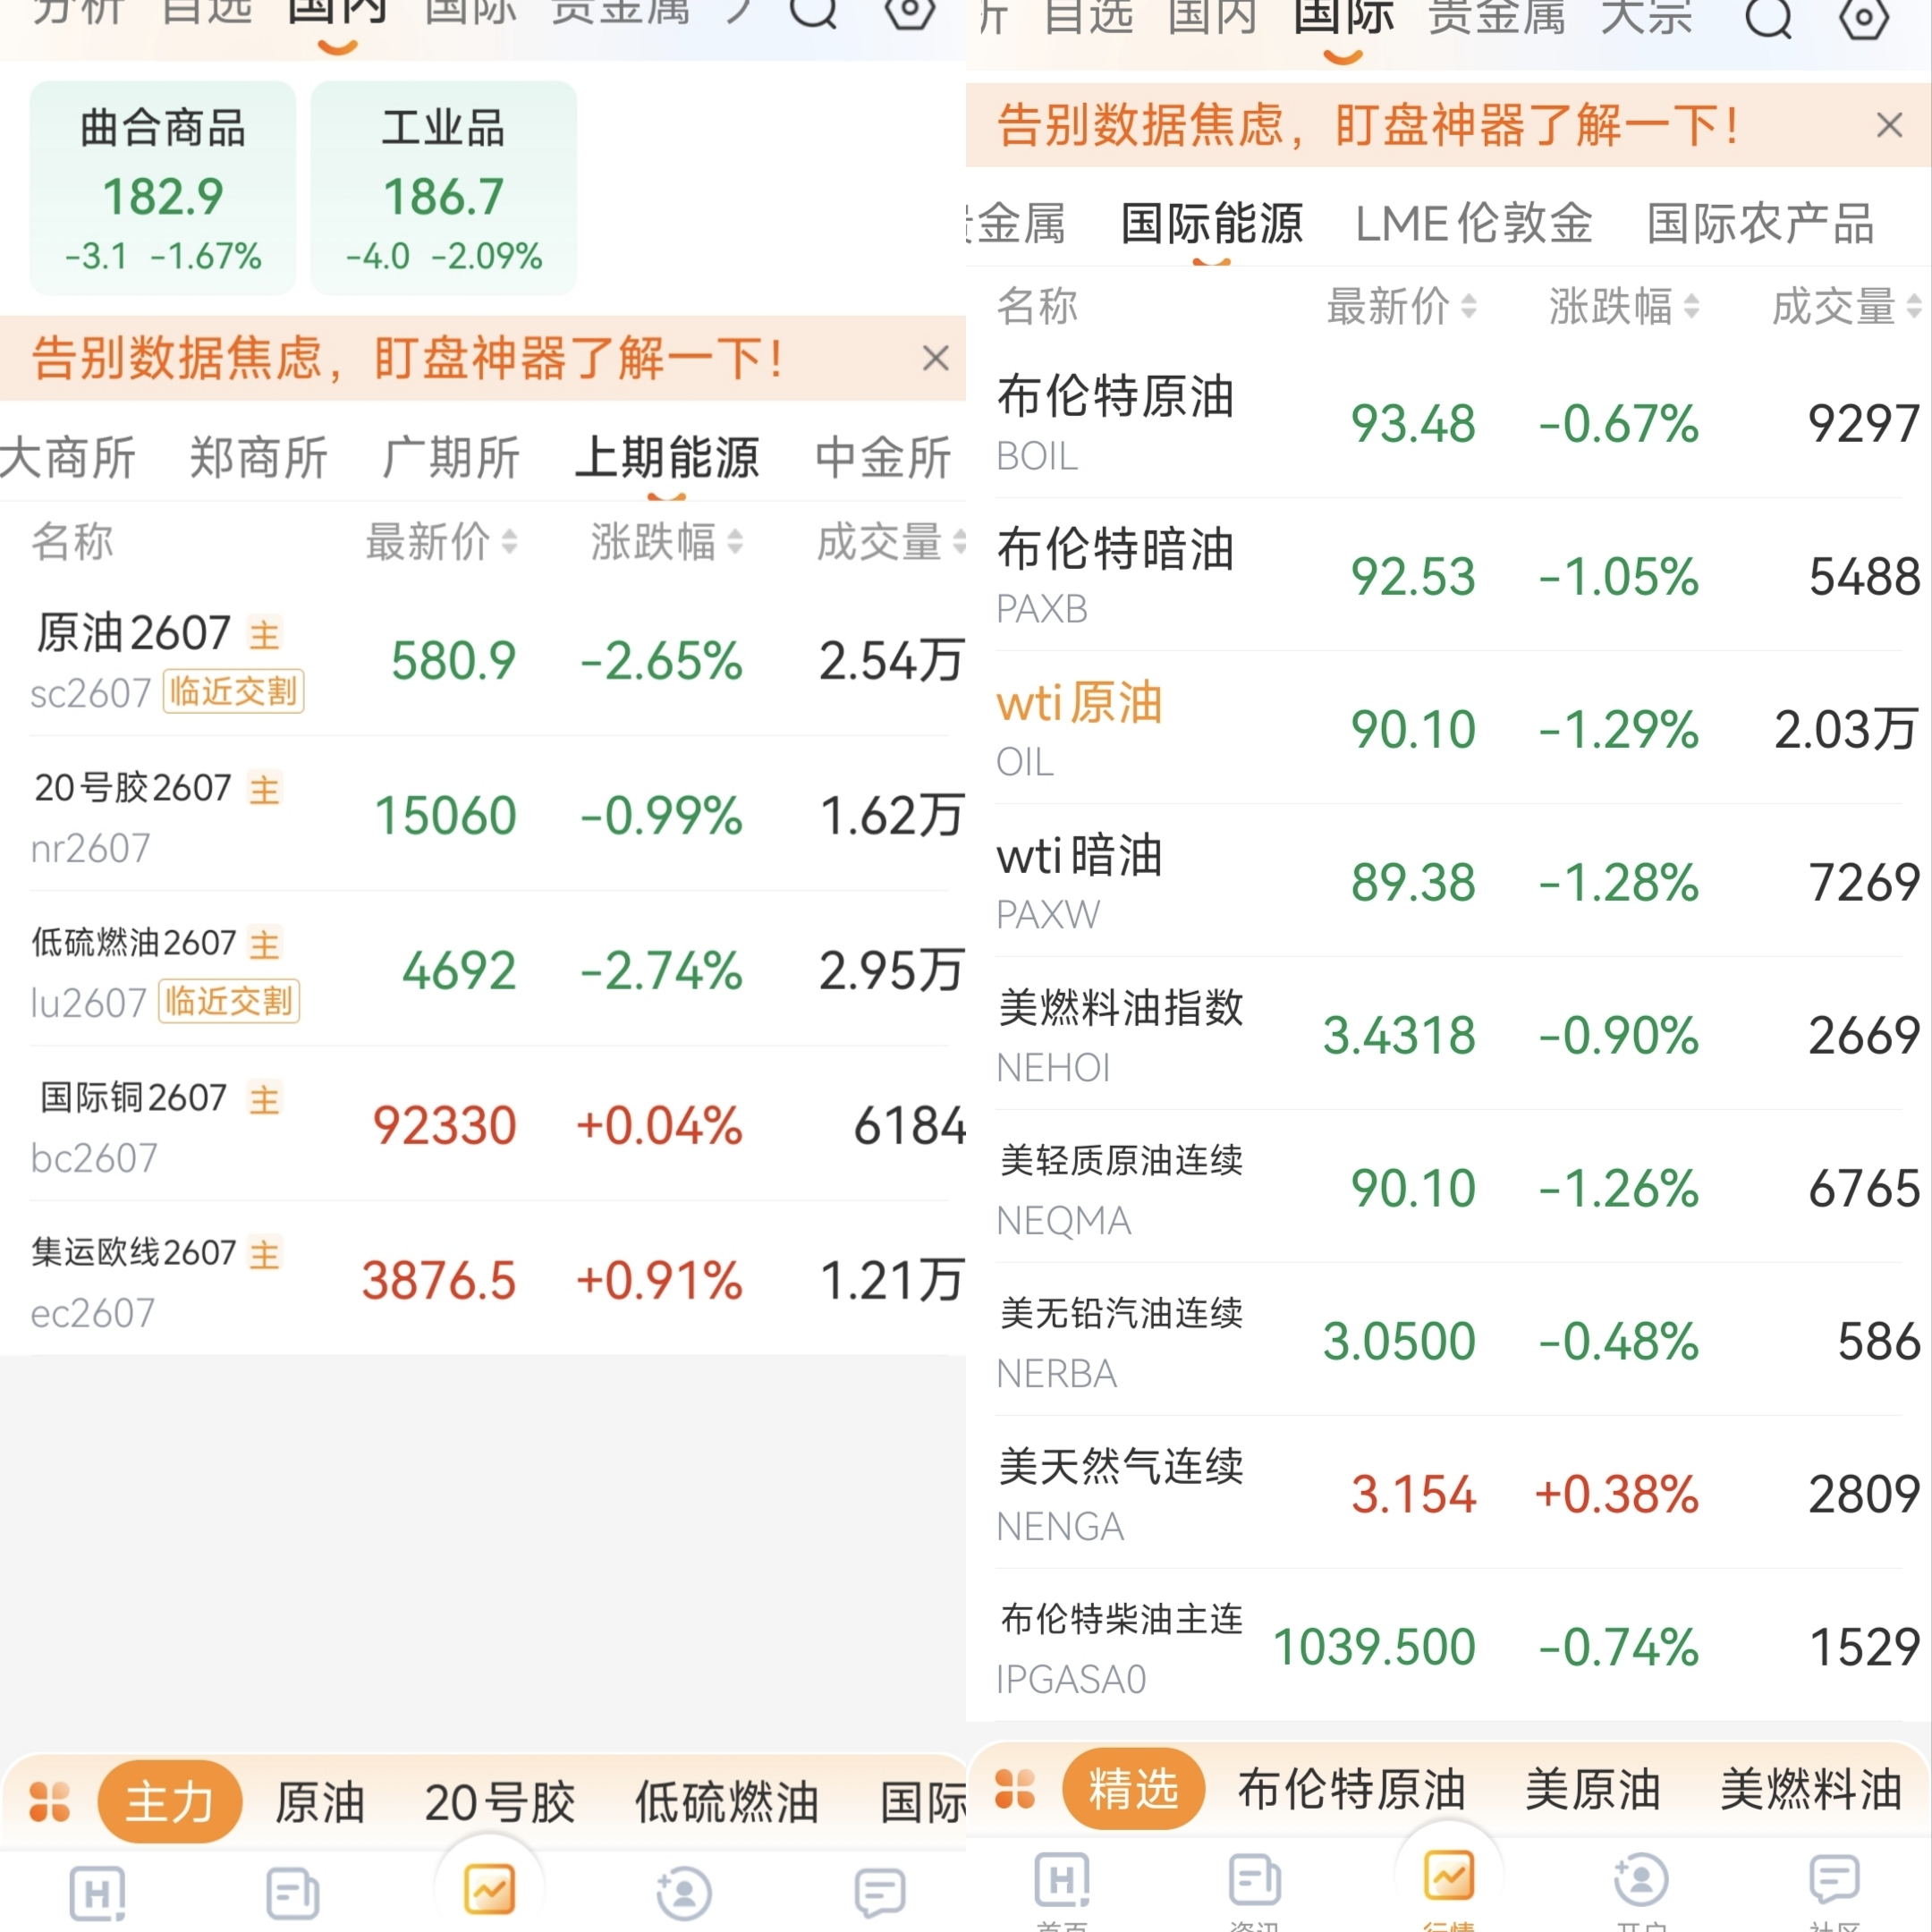Viewport: 1932px width, 1932px height.
Task: Open 美天然气连续 NENGA row
Action: 1449,1494
